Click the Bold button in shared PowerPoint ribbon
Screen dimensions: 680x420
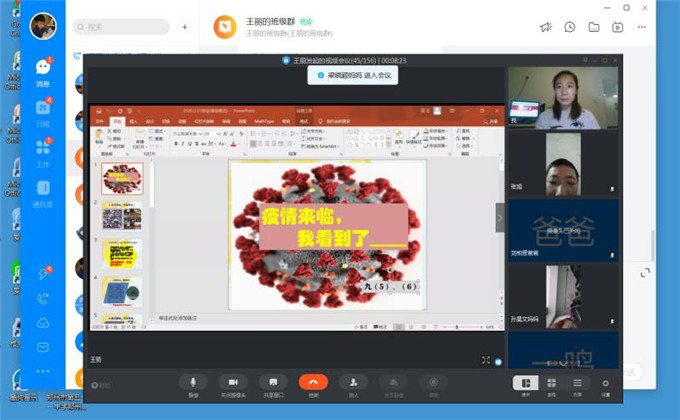pyautogui.click(x=176, y=144)
